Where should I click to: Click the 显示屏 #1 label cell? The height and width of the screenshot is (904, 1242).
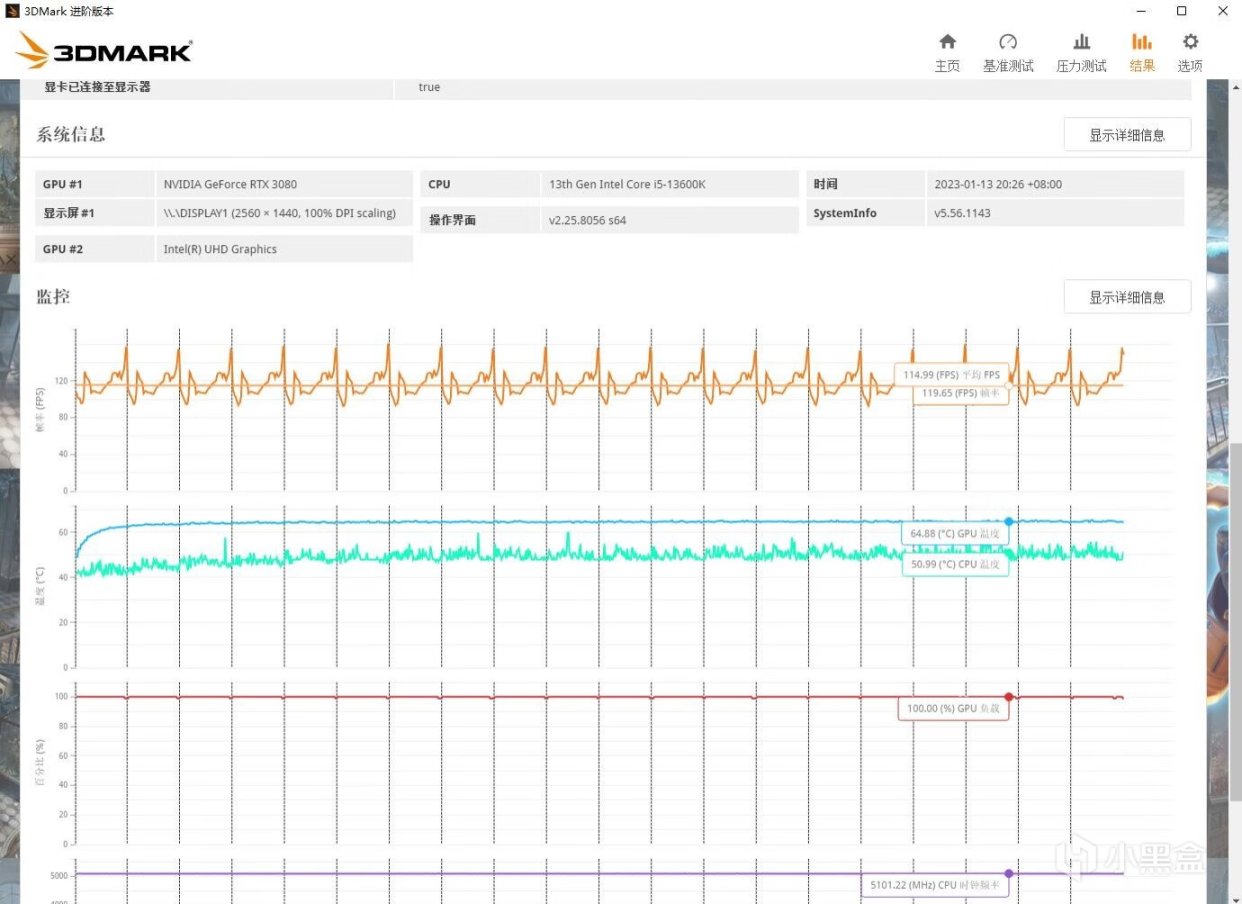coord(95,213)
